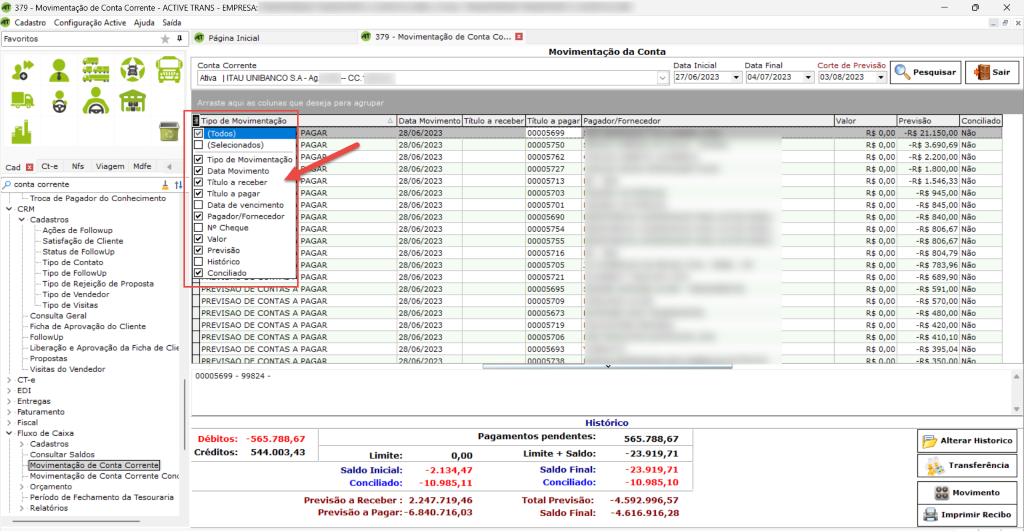The height and width of the screenshot is (531, 1024).
Task: Click the history panel scrollbar down arrow
Action: 1016,409
